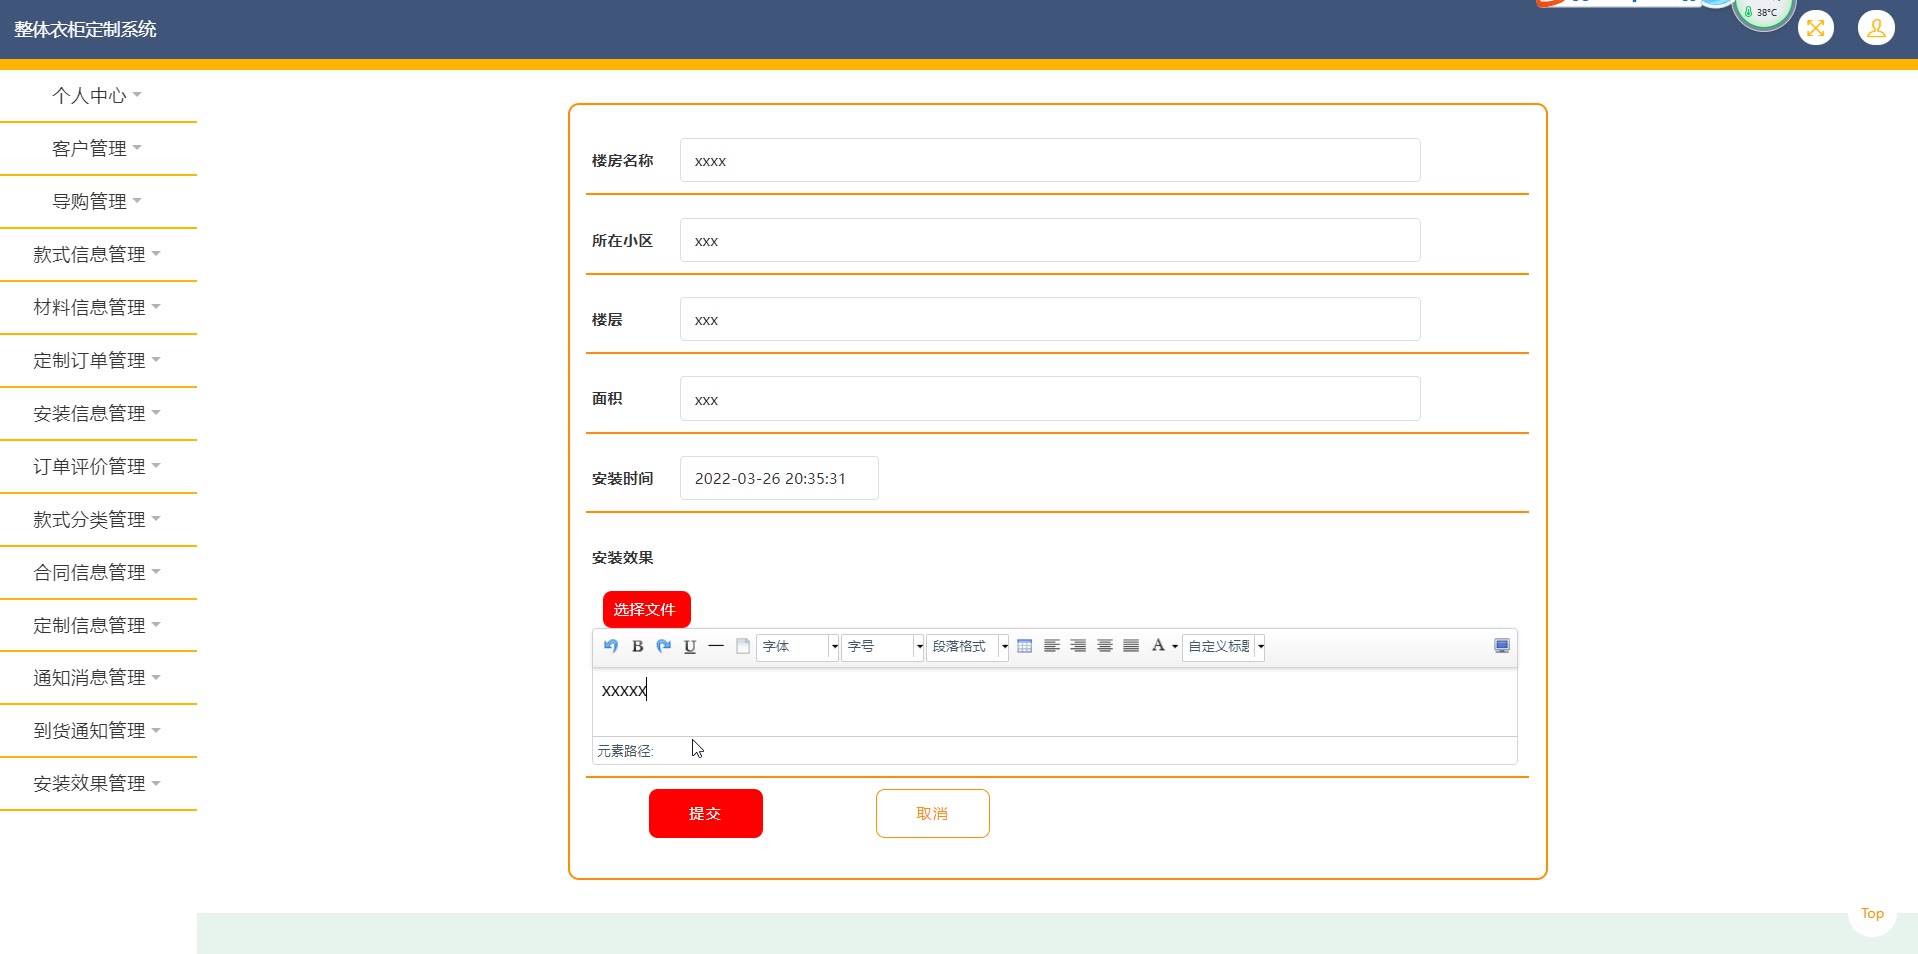Expand 合同信息管理 in the sidebar

coord(98,573)
